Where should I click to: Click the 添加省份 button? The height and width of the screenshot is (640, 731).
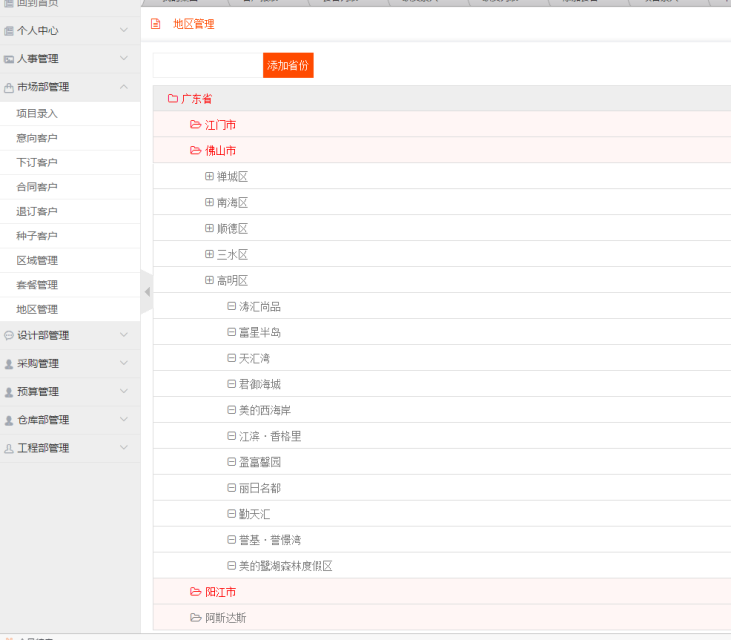[x=288, y=65]
